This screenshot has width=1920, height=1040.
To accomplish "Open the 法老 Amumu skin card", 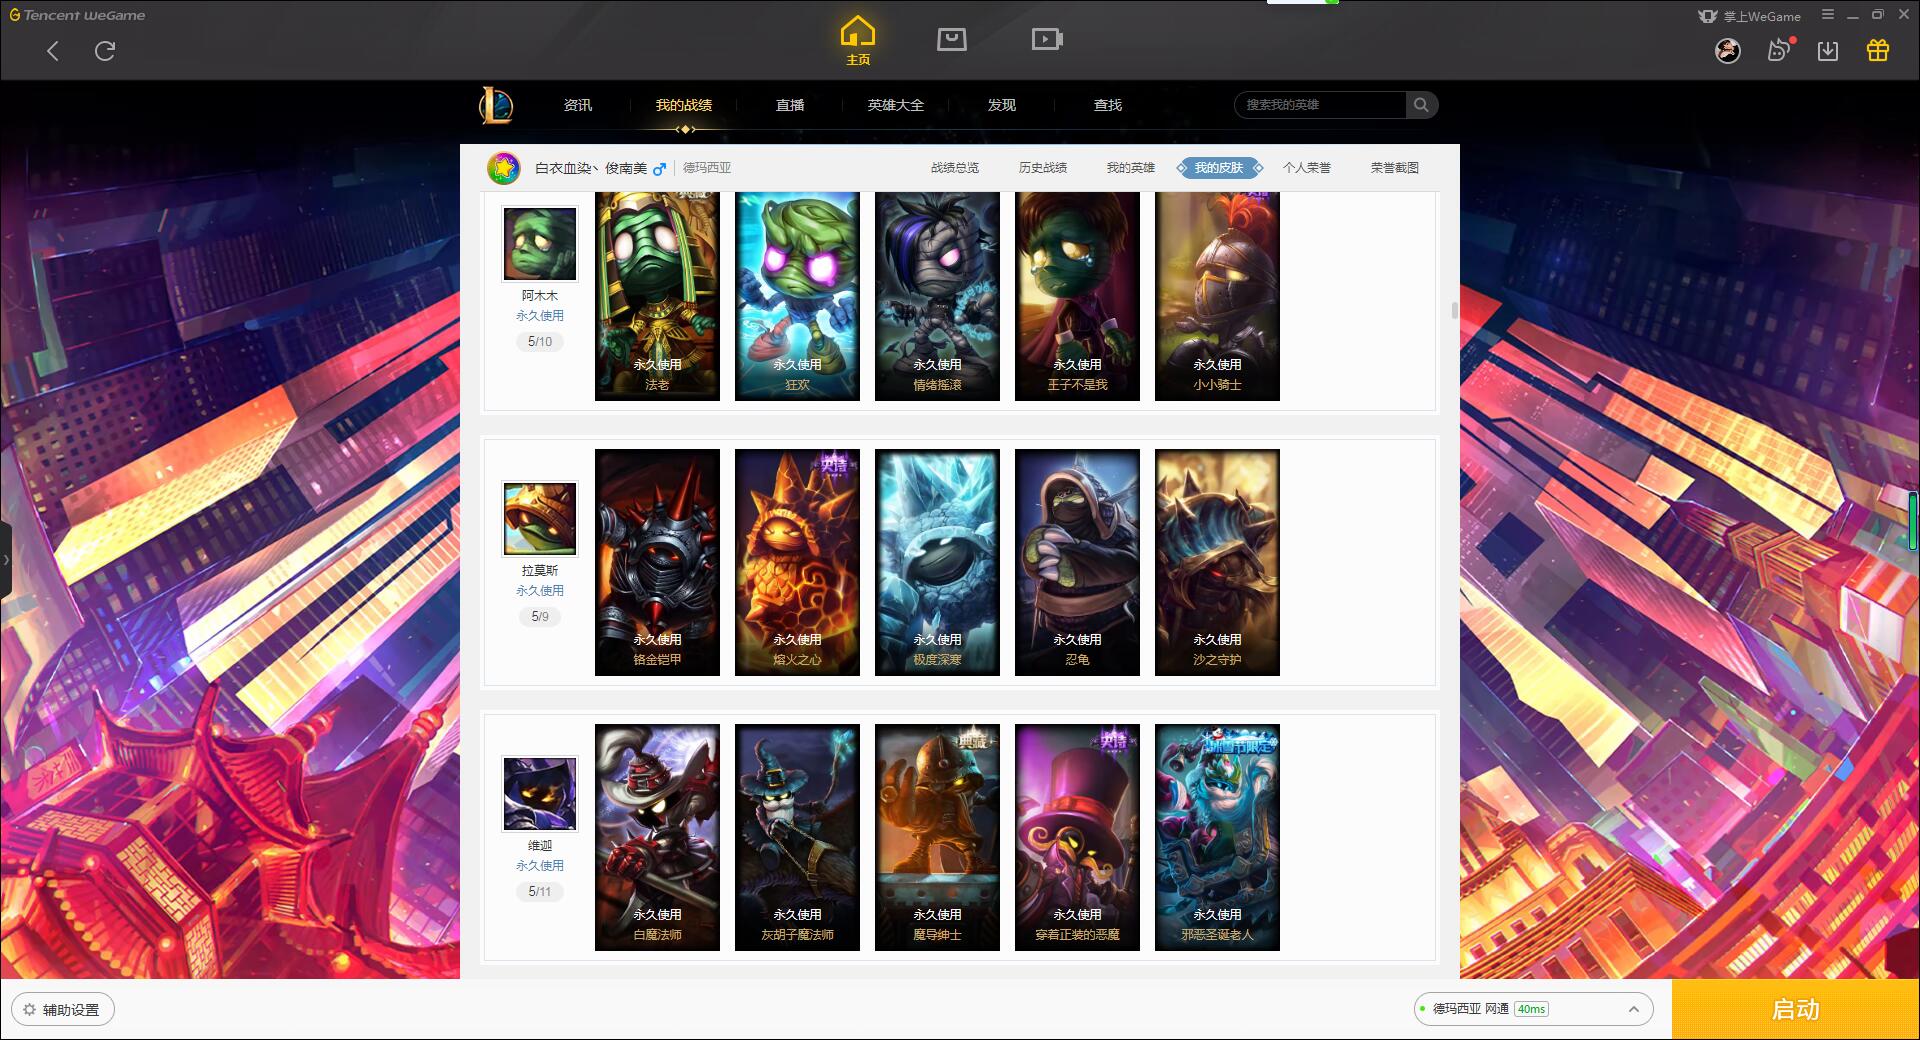I will (657, 296).
